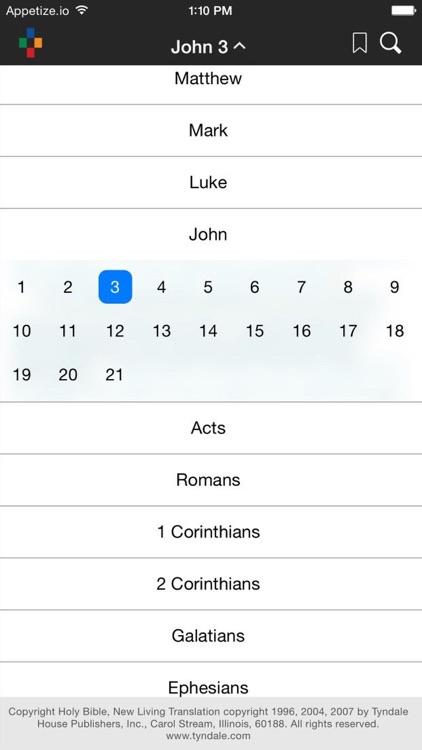This screenshot has height=750, width=422.
Task: Collapse the John 3 chapter picker
Action: click(208, 46)
